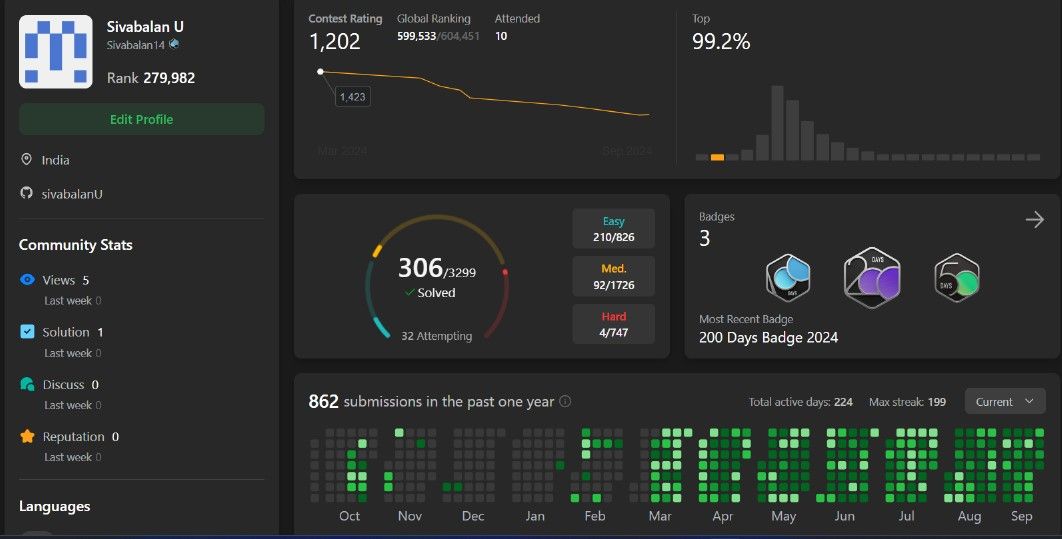Screen dimensions: 1062x539
Task: Open the sivabalanU GitHub link
Action: tap(72, 194)
